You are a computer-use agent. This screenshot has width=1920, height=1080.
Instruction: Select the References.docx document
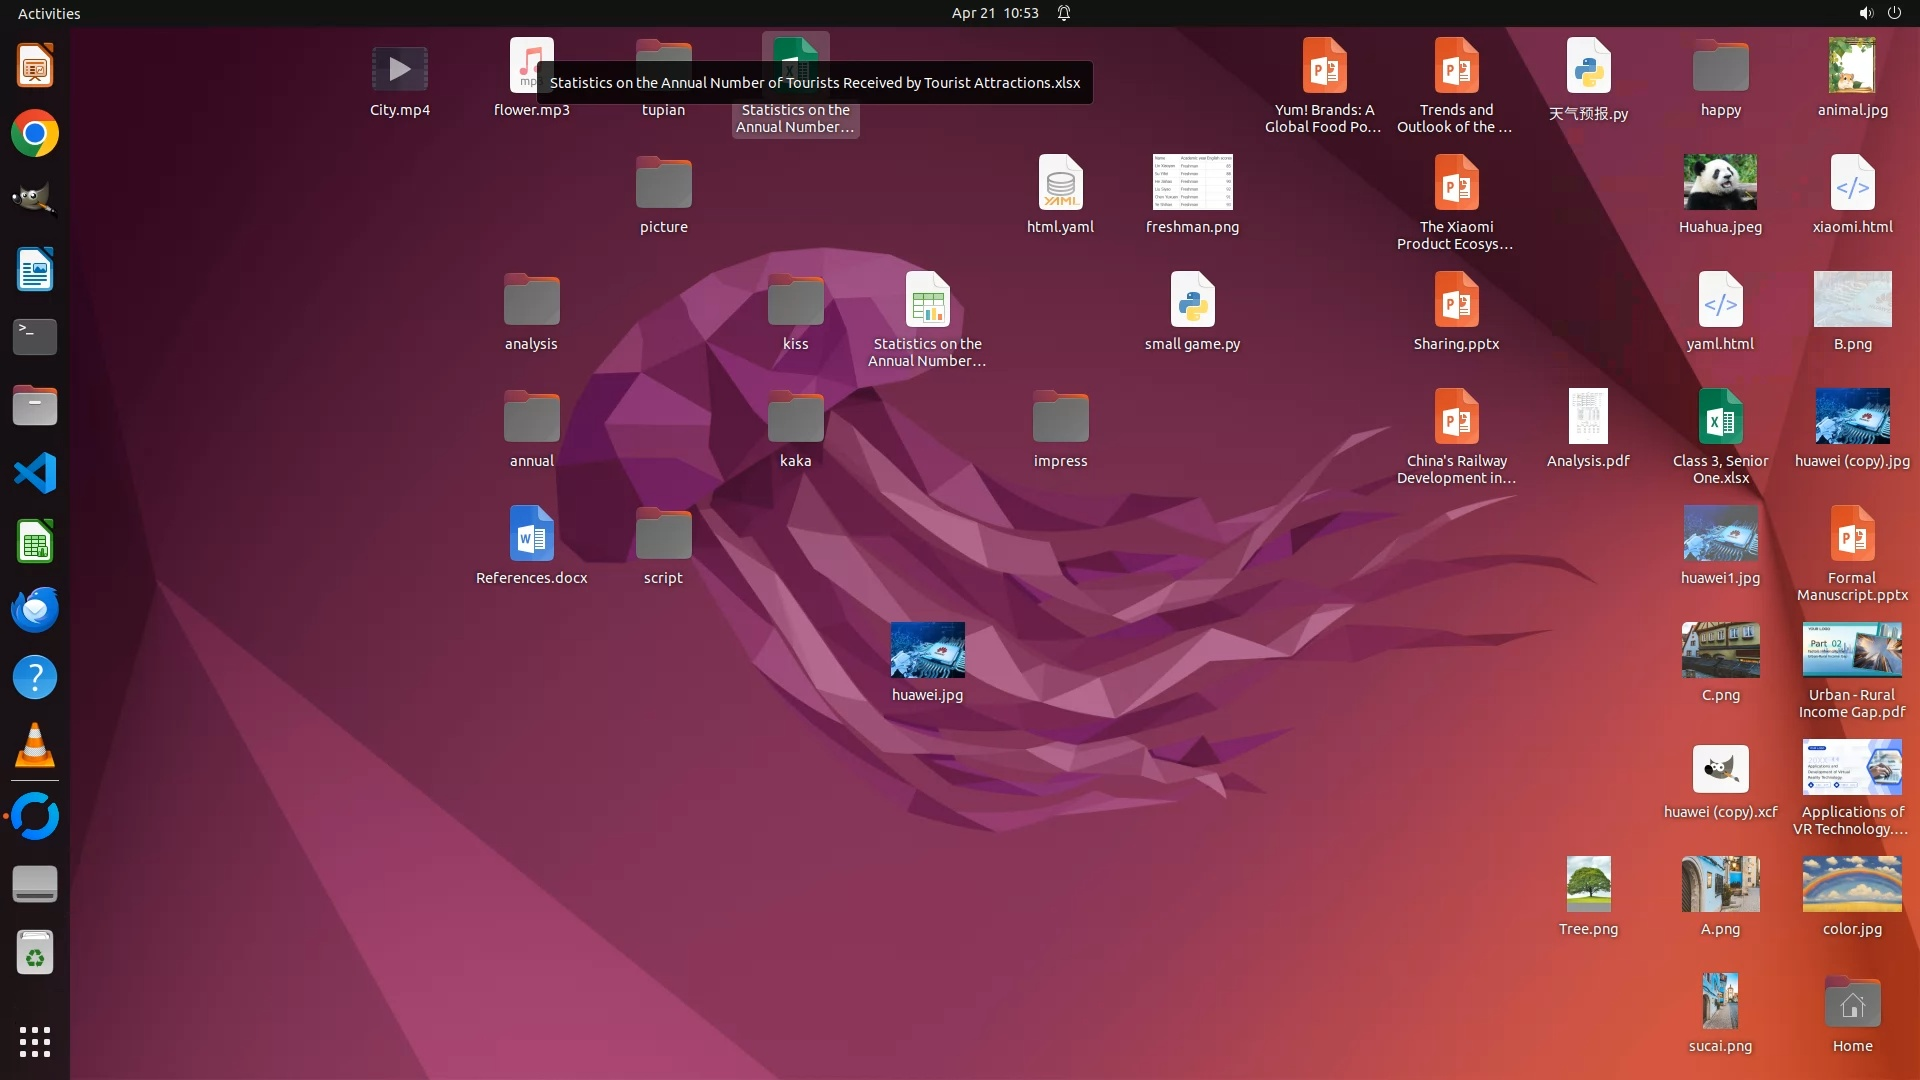[x=531, y=534]
